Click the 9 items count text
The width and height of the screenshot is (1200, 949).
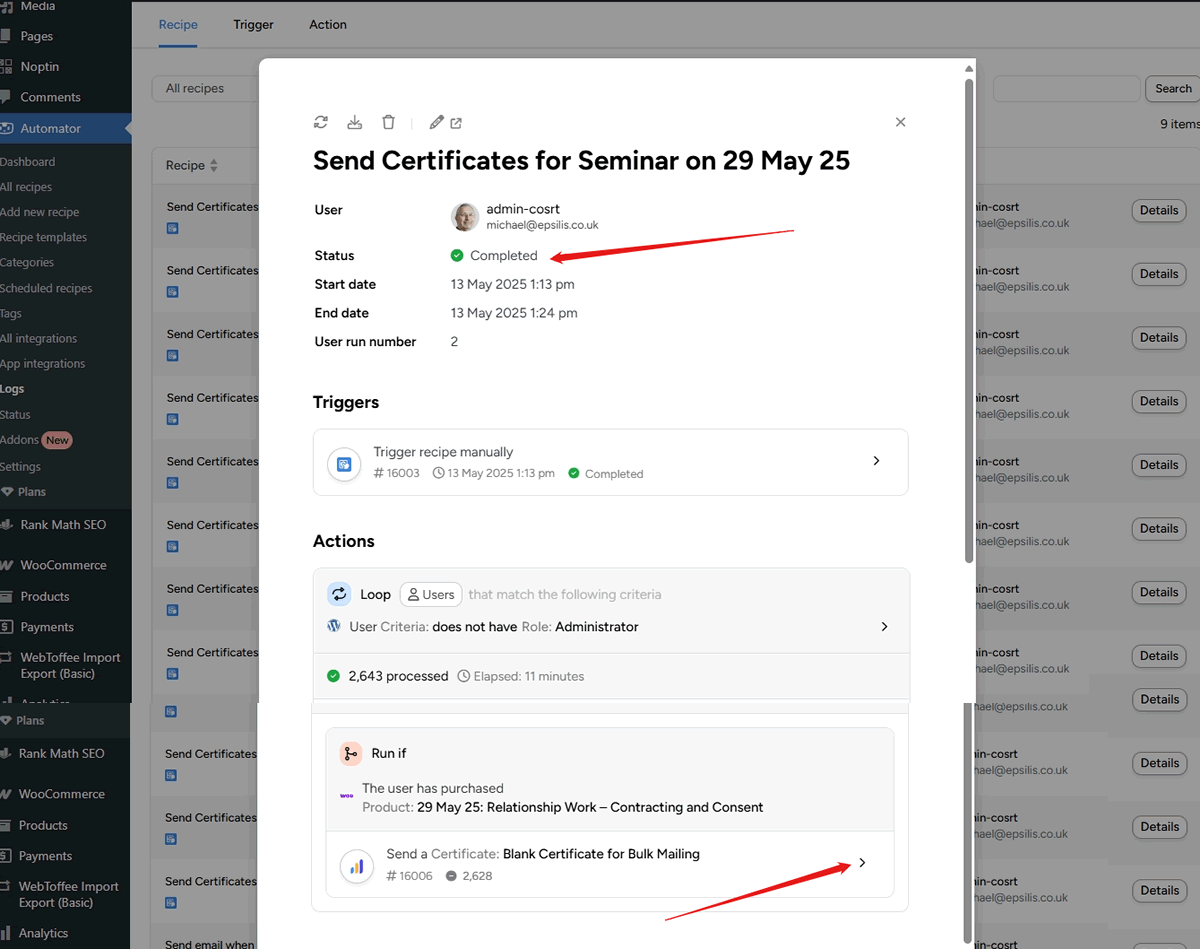(x=1179, y=124)
